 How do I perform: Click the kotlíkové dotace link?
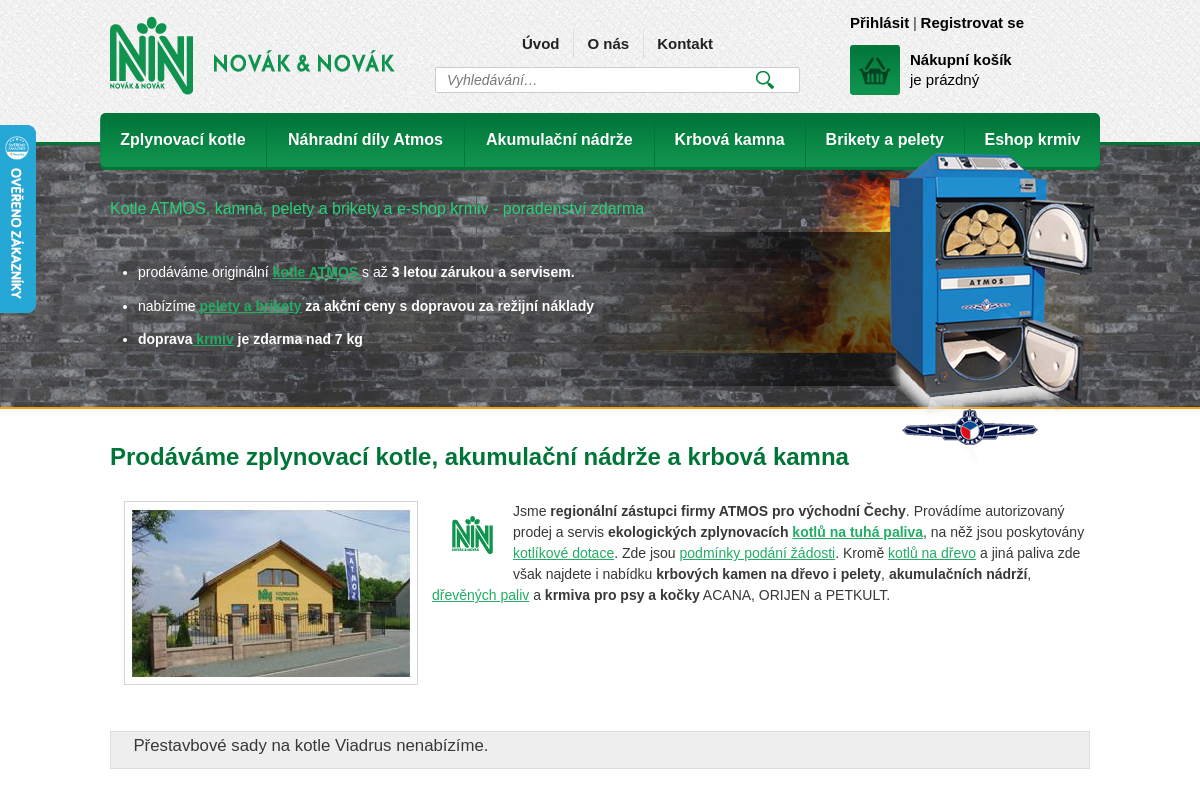(563, 552)
